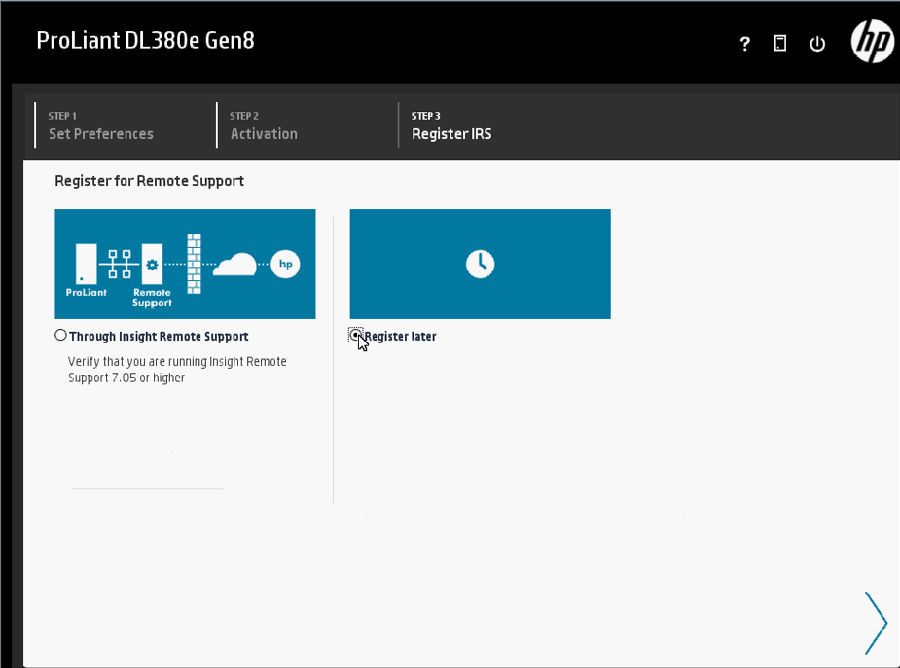This screenshot has width=900, height=668.
Task: Open the help question mark icon
Action: (744, 44)
